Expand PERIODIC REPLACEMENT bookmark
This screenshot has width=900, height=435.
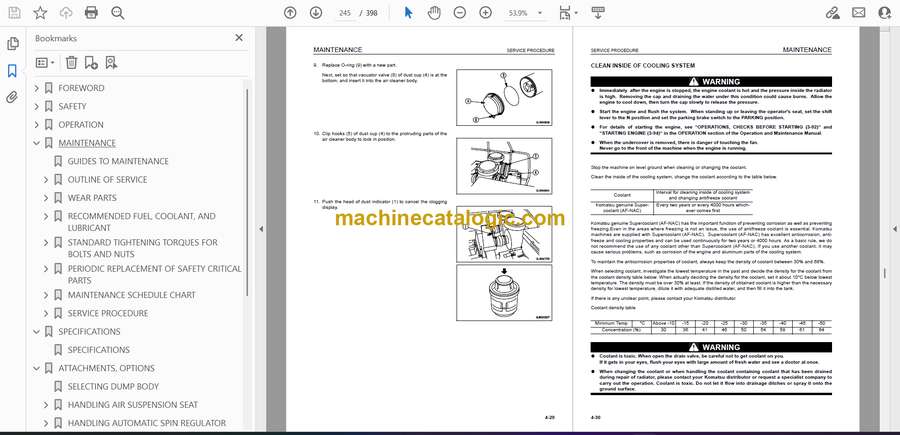pyautogui.click(x=46, y=269)
